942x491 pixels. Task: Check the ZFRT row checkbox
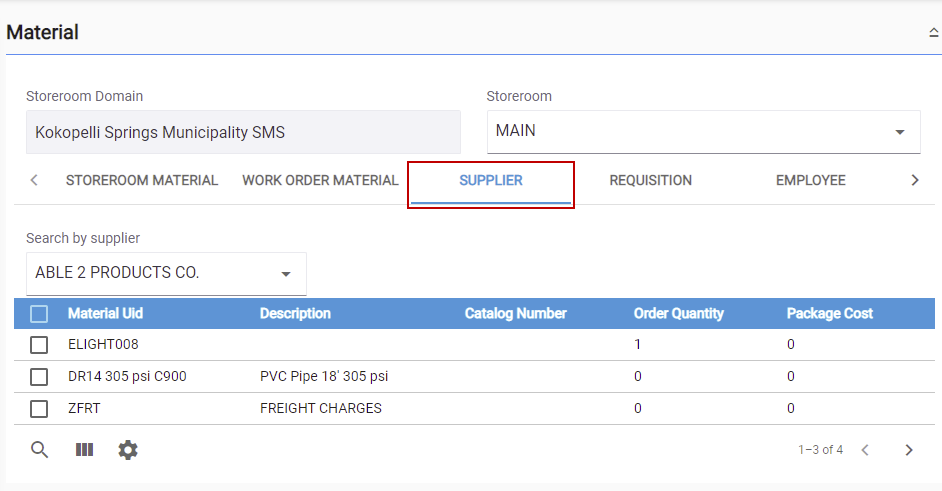(x=39, y=409)
